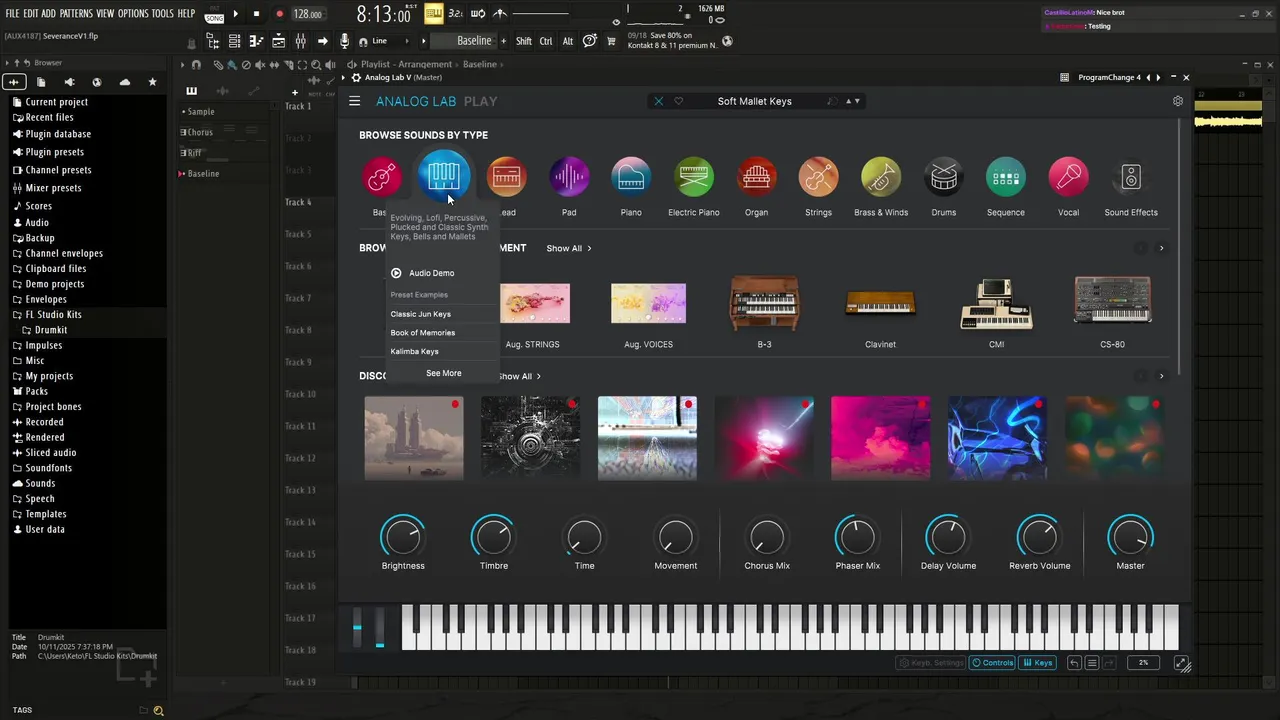Toggle the Ctrl key button
The image size is (1280, 720).
(x=546, y=41)
